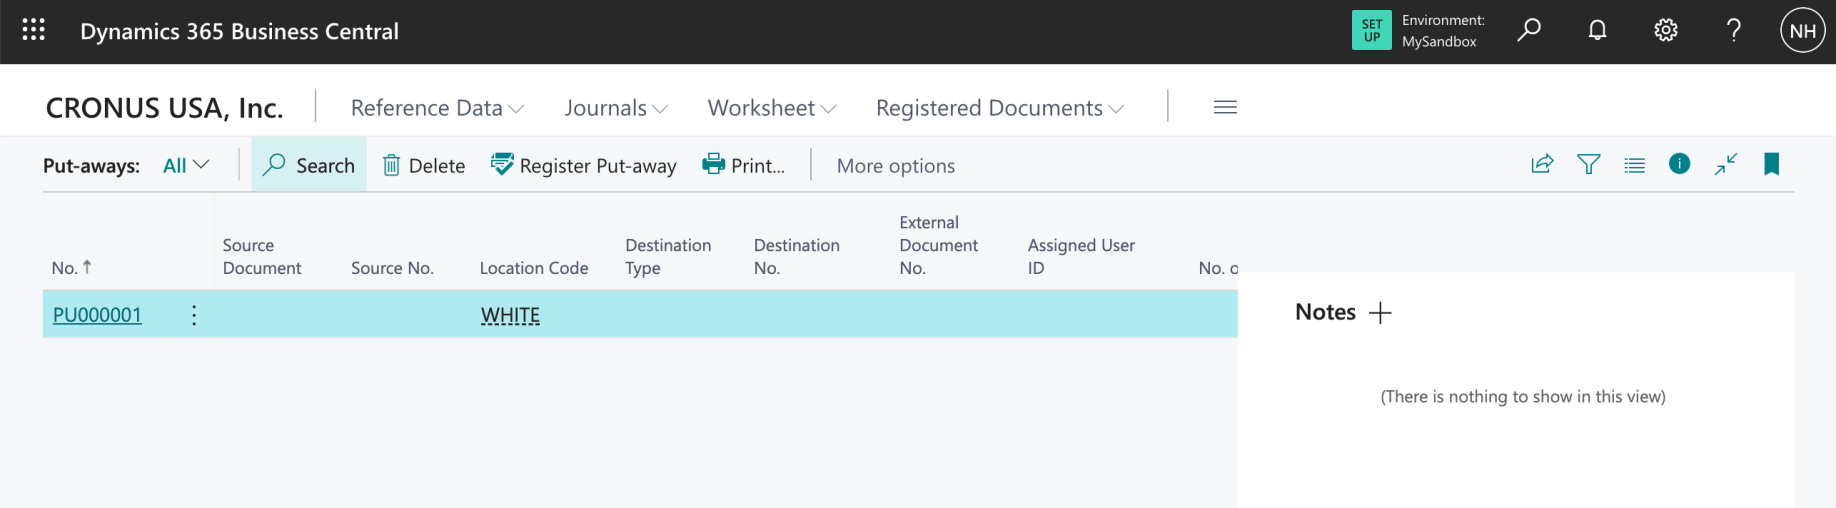Expand the Reference Data menu
The height and width of the screenshot is (508, 1836).
pos(437,108)
